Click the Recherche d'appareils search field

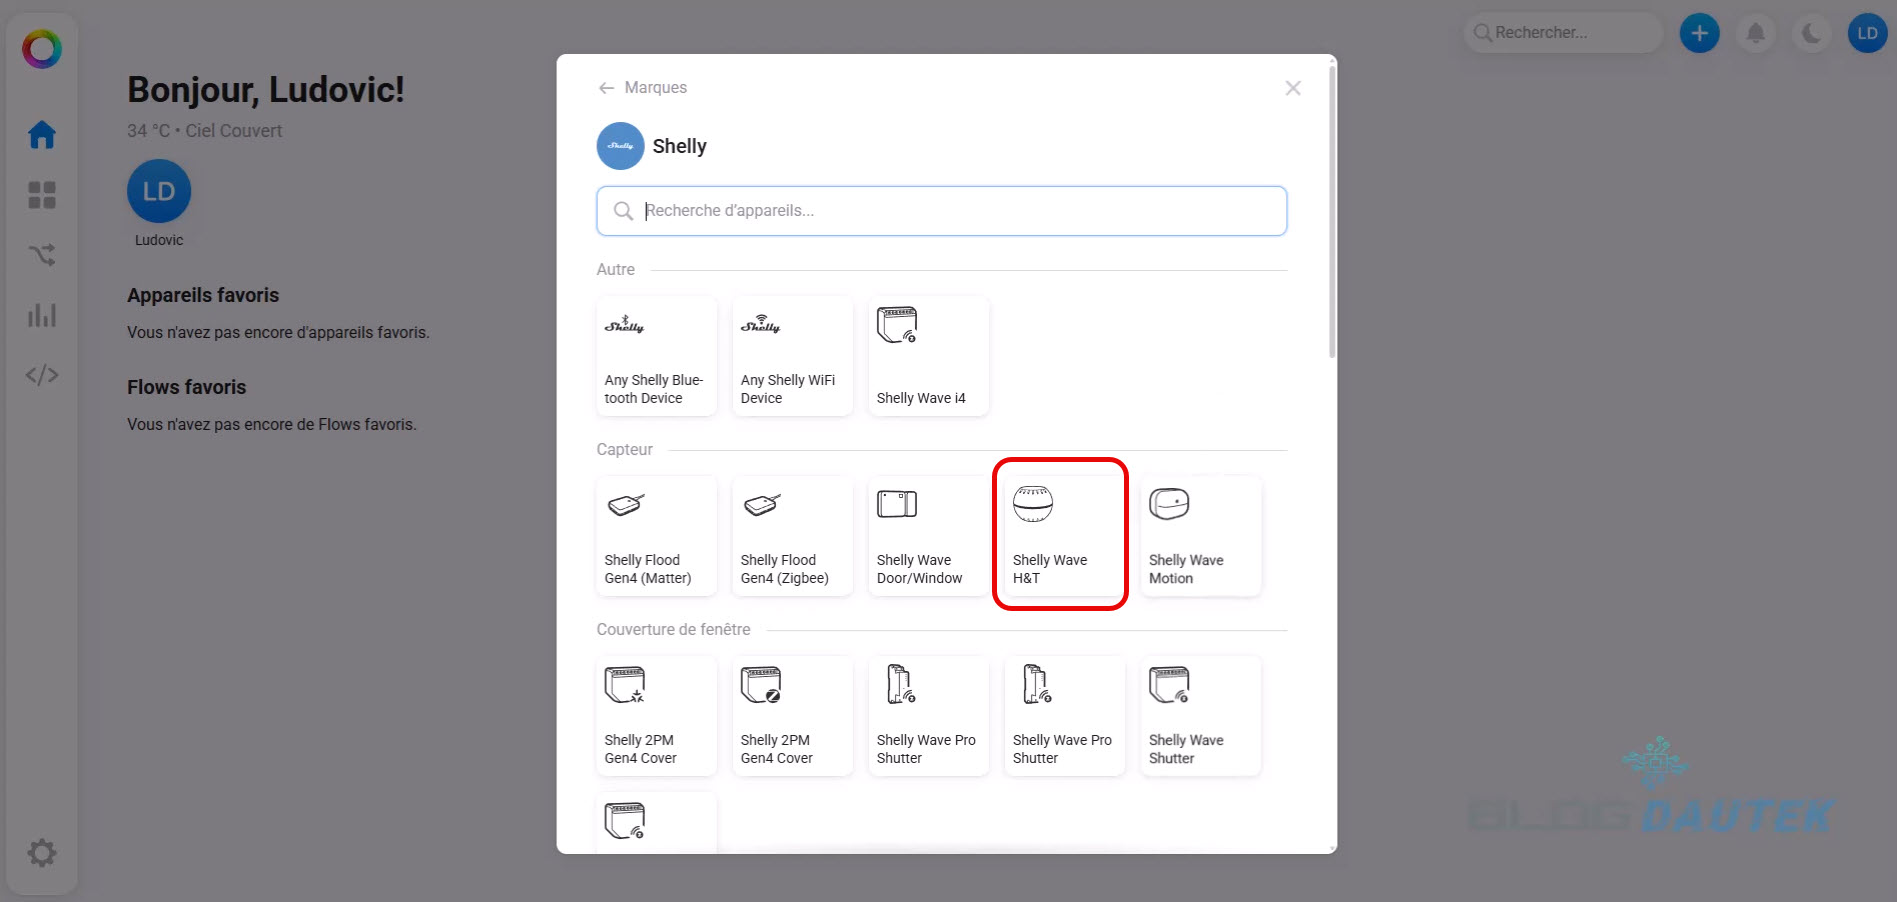coord(942,211)
